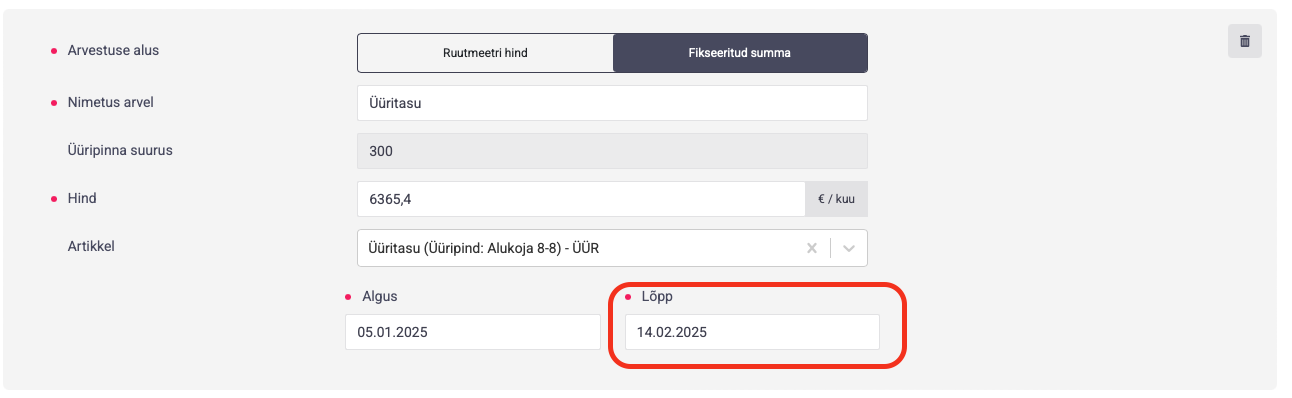This screenshot has height=398, width=1292.
Task: Delete this billing row with trash icon
Action: point(1244,41)
